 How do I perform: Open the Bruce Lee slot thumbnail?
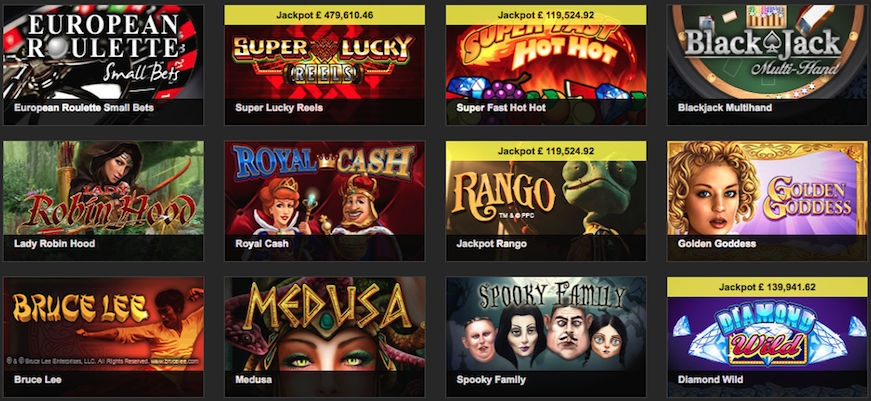coord(103,324)
